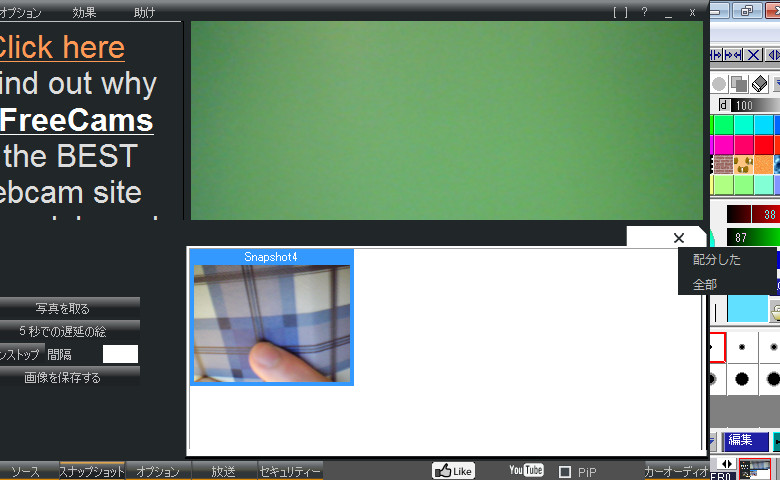This screenshot has height=480, width=780.
Task: Select the smallest dot brush preset
Action: [x=716, y=347]
